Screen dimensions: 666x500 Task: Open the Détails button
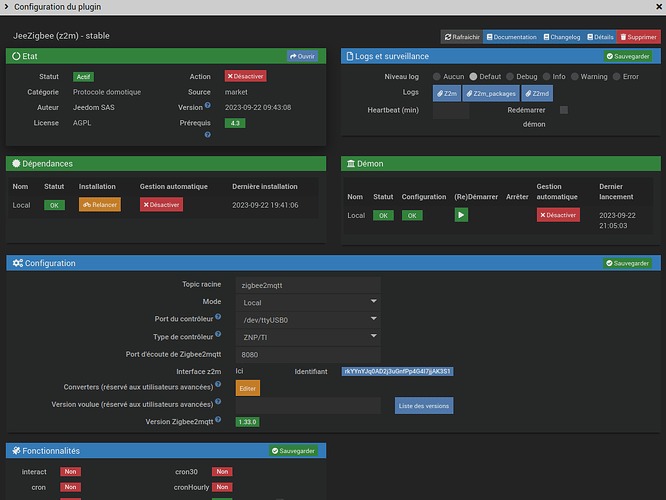(x=600, y=37)
